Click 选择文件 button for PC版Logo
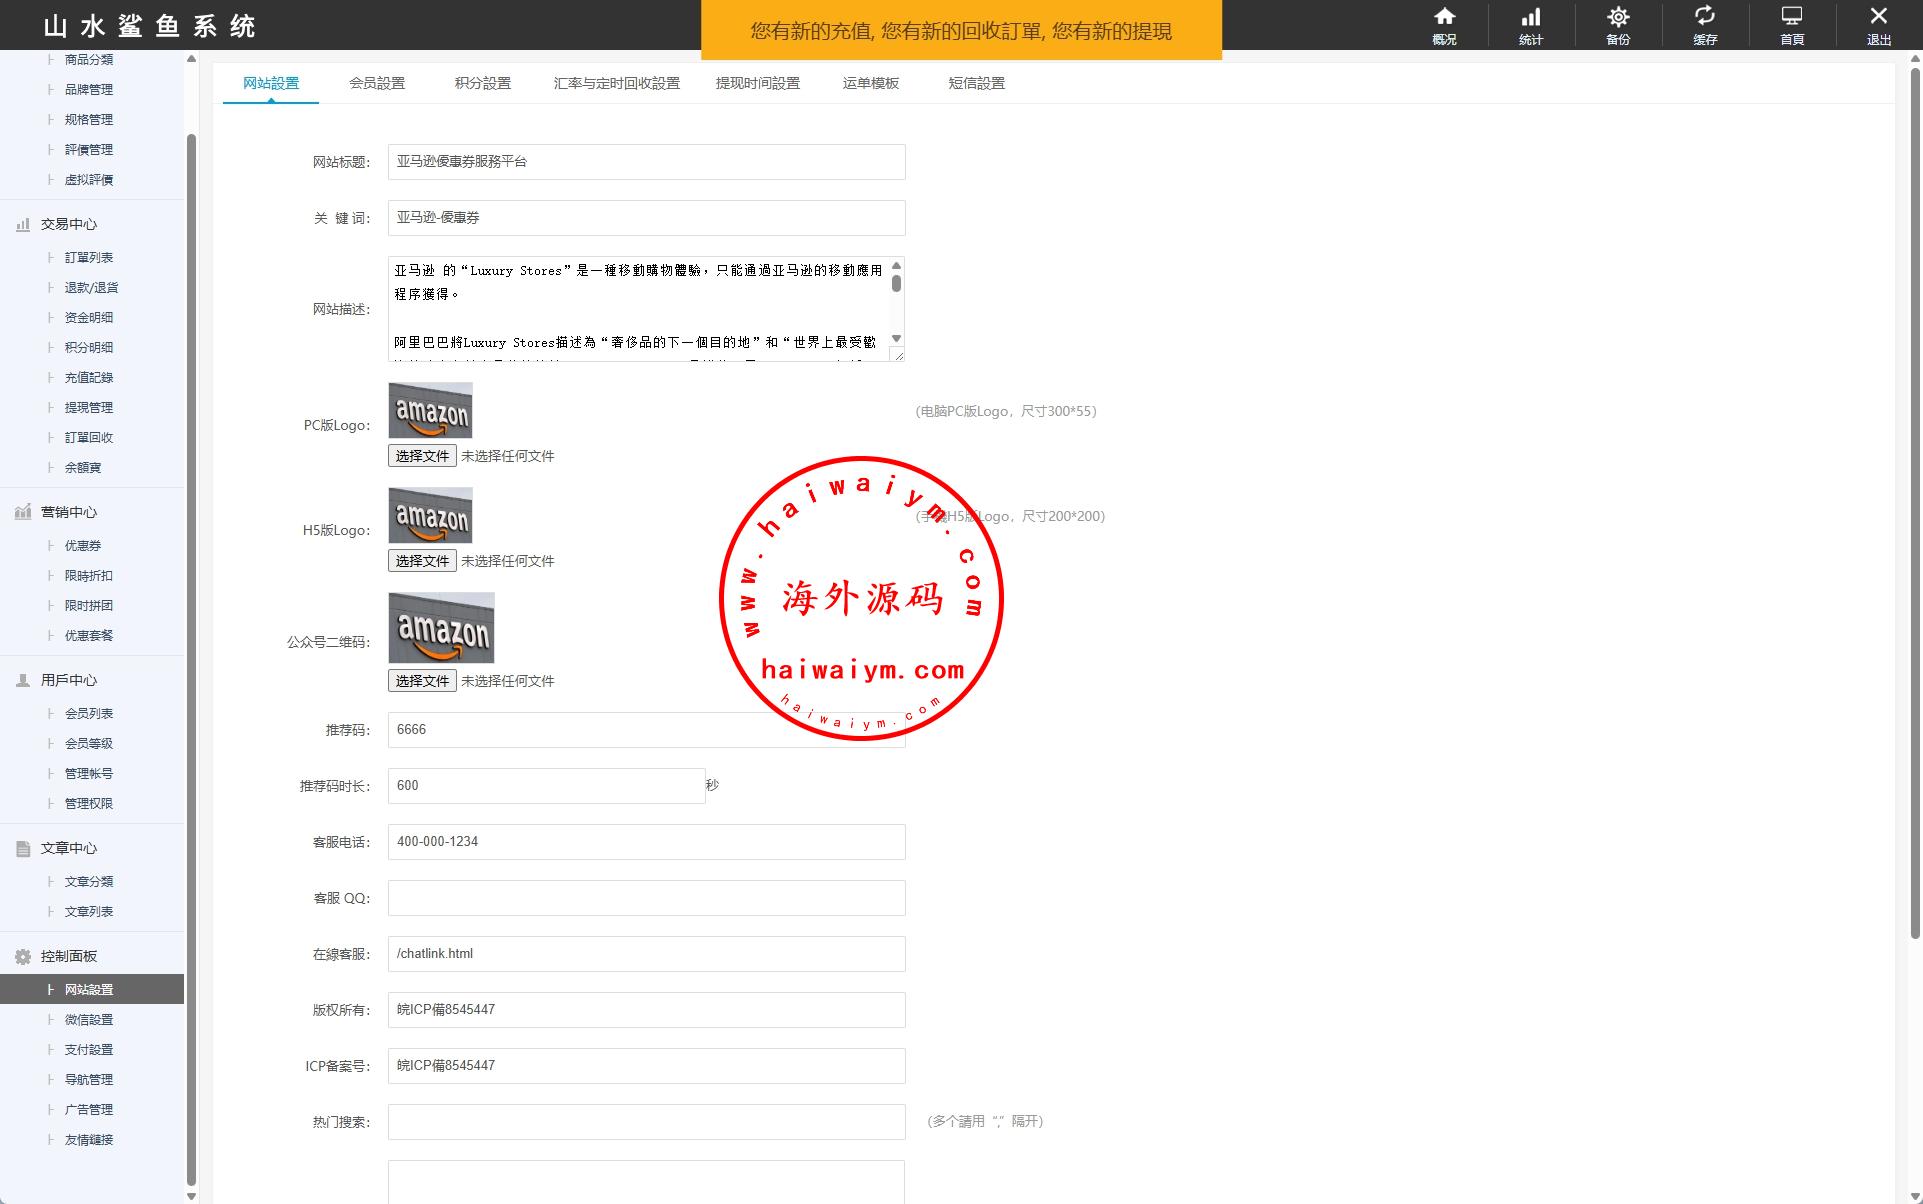The width and height of the screenshot is (1923, 1204). (x=422, y=456)
